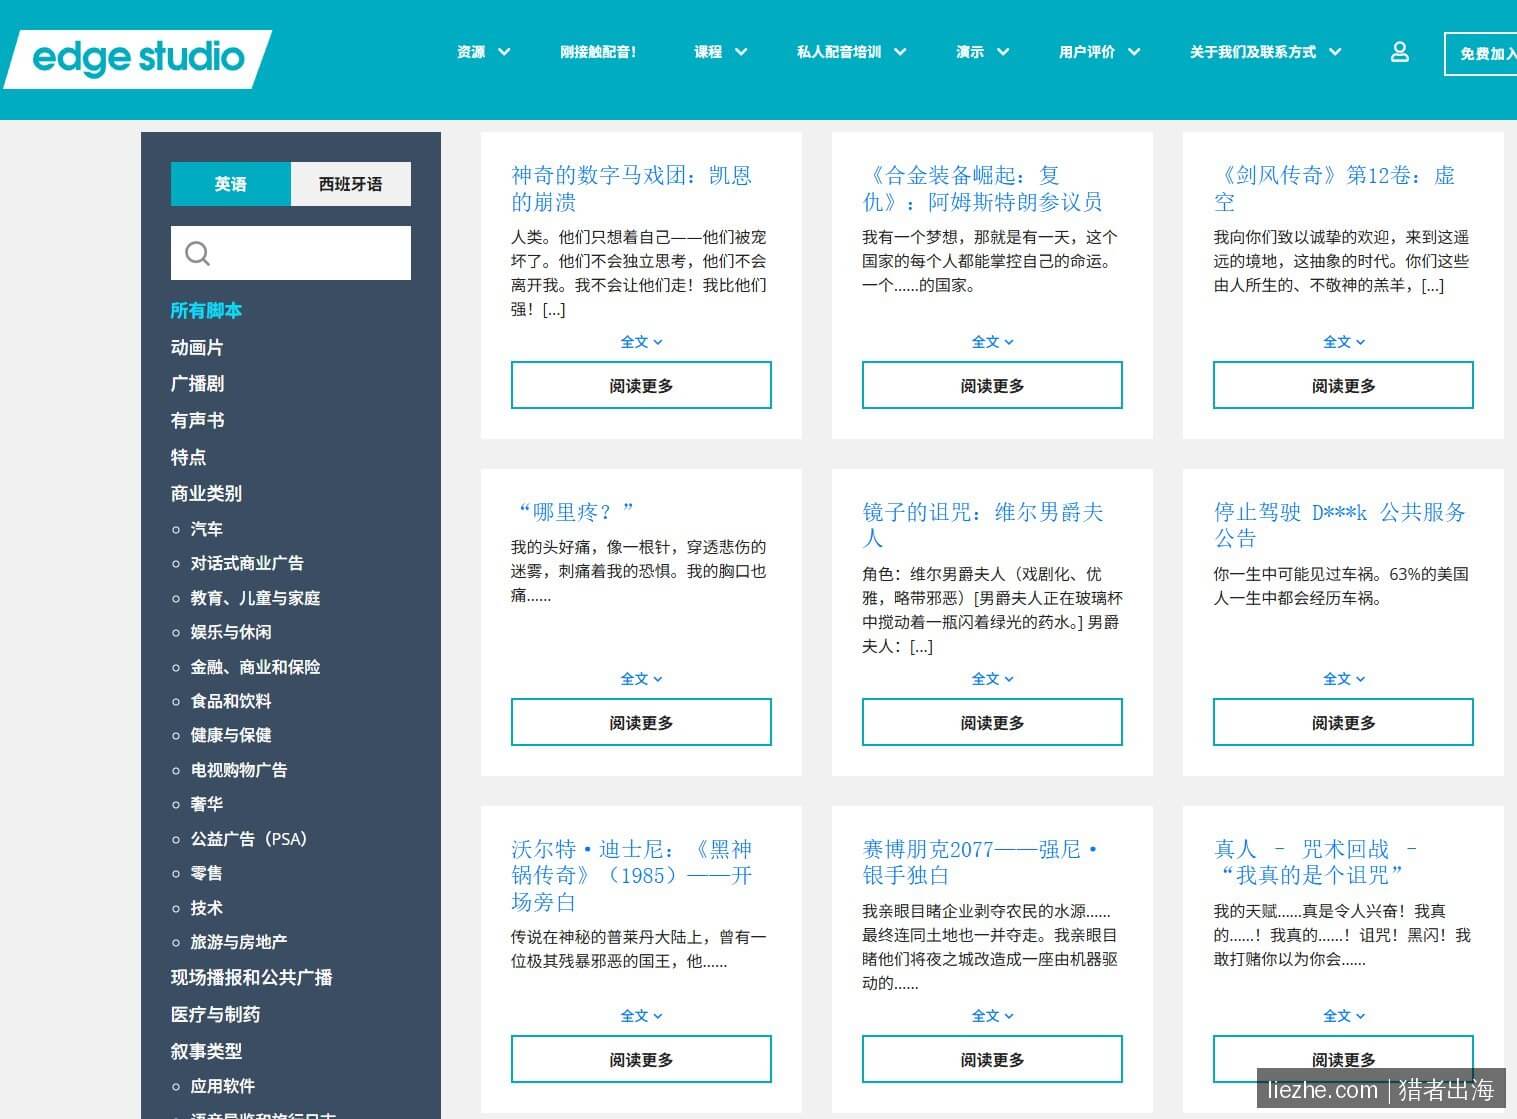Open the 健康与保健 subcategory
This screenshot has width=1517, height=1119.
(231, 735)
